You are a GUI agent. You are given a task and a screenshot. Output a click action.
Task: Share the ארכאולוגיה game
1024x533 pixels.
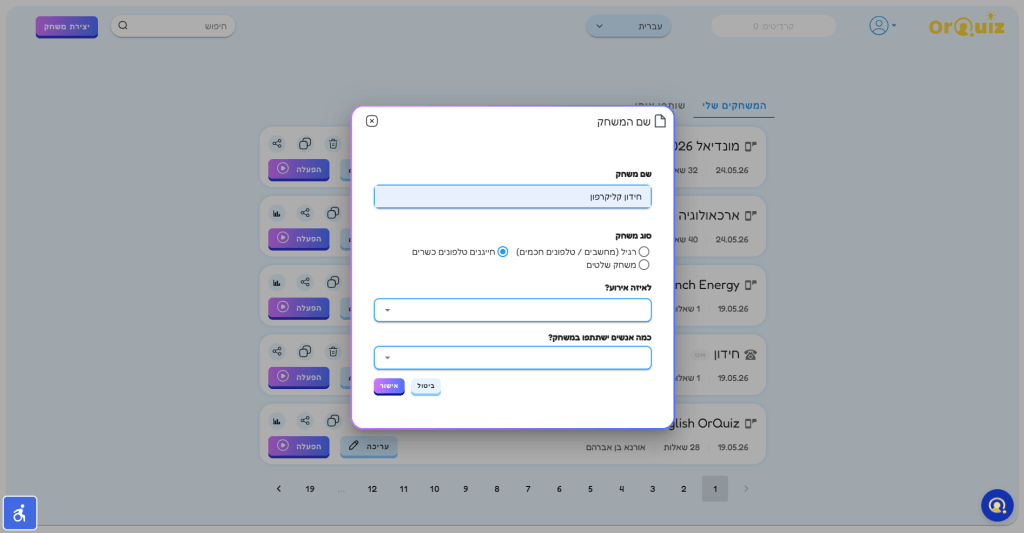click(305, 213)
